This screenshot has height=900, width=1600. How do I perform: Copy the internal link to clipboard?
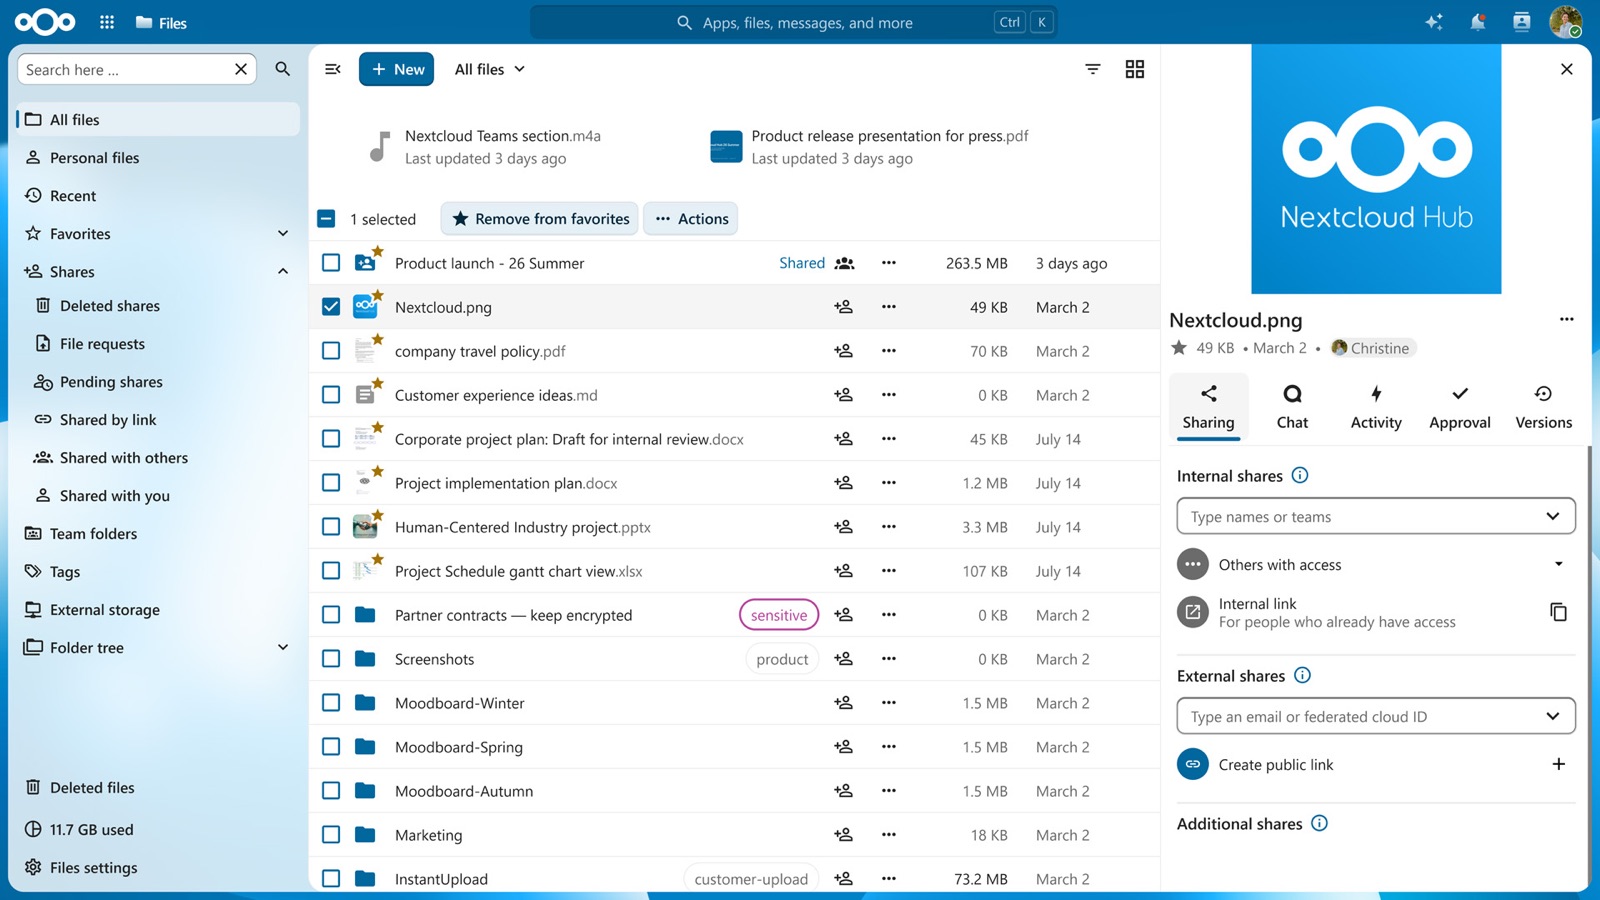(1558, 612)
